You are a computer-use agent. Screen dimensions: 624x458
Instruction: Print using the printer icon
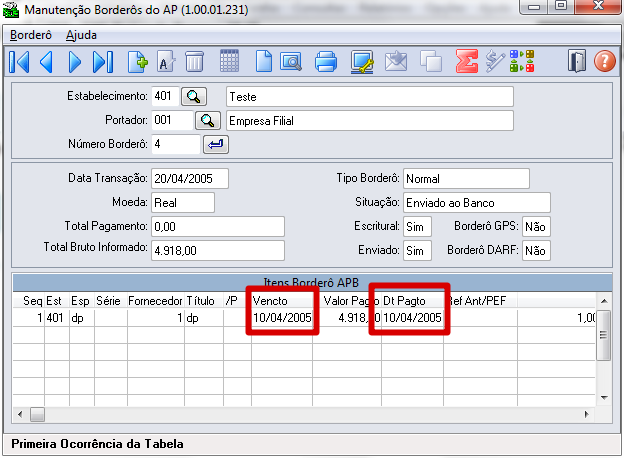coord(326,62)
